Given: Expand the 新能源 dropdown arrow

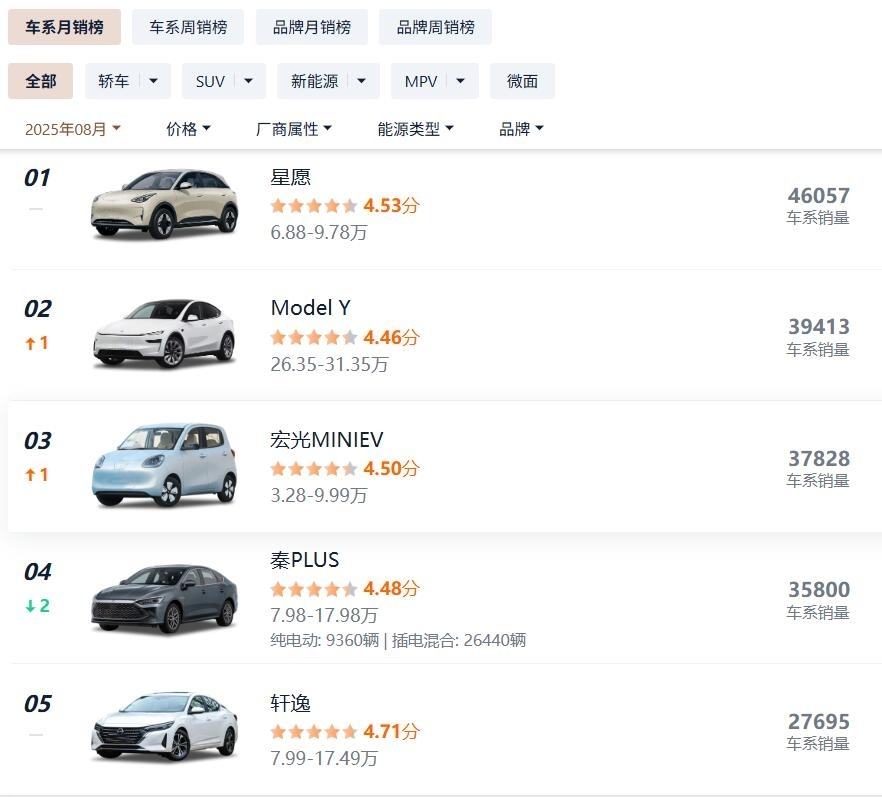Looking at the screenshot, I should click(362, 81).
